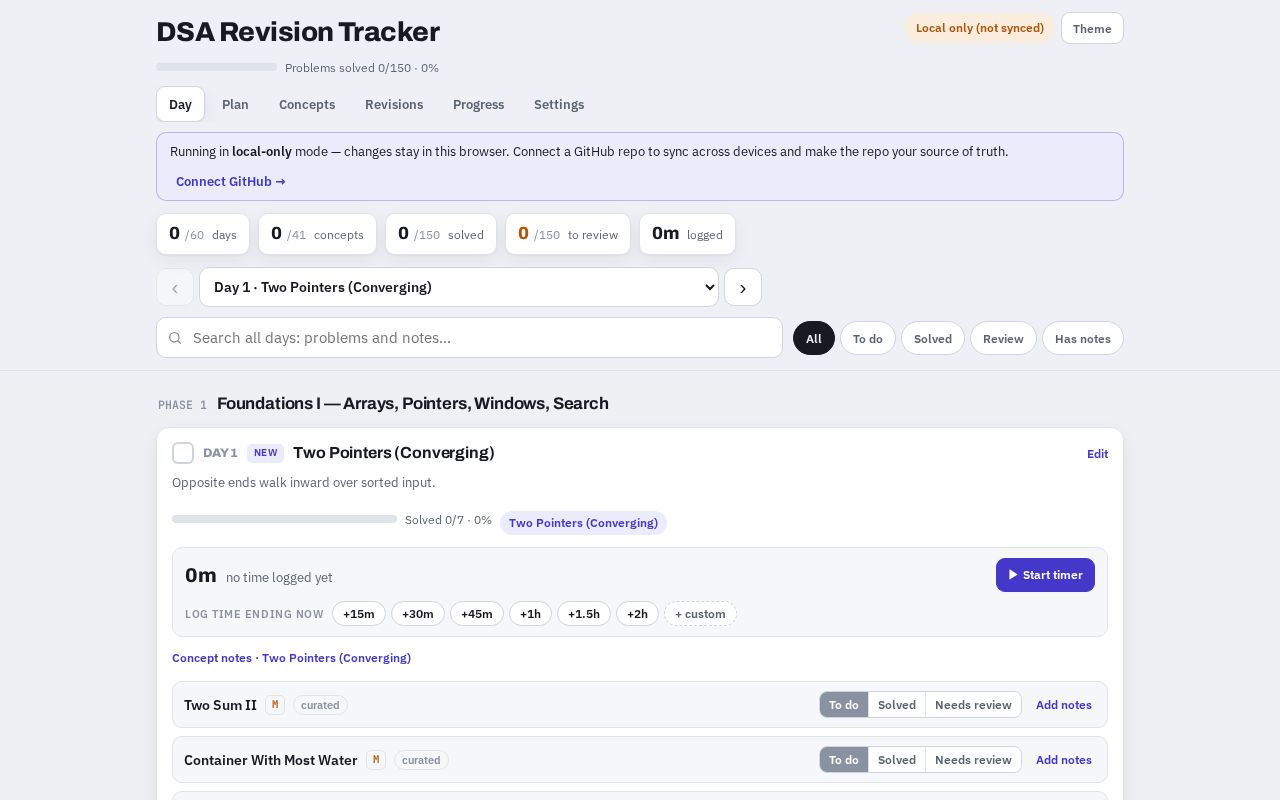Log +2h of time
The image size is (1280, 800).
637,614
